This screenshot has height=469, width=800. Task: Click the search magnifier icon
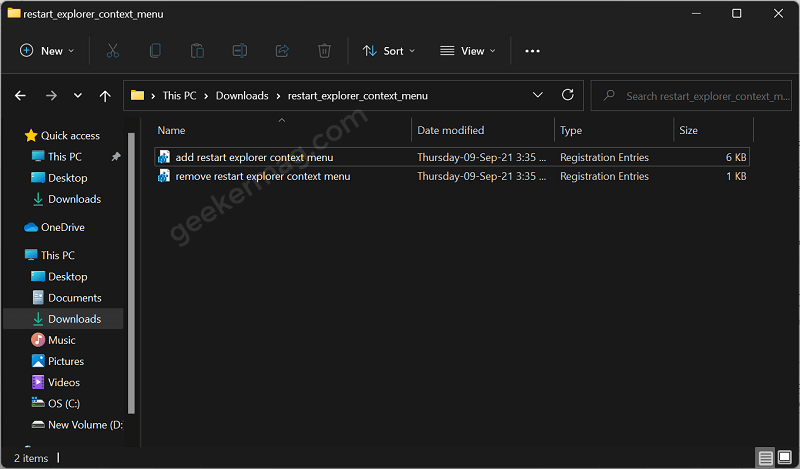609,95
